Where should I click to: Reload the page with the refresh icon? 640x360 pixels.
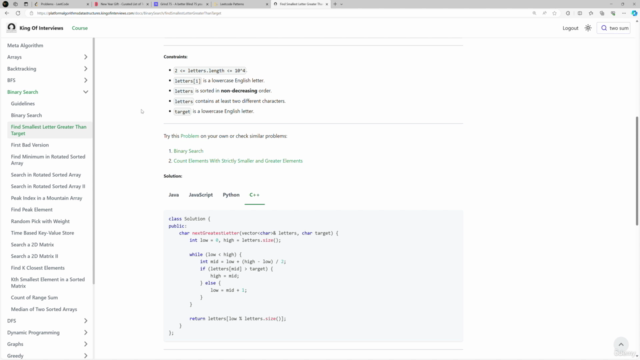18,13
